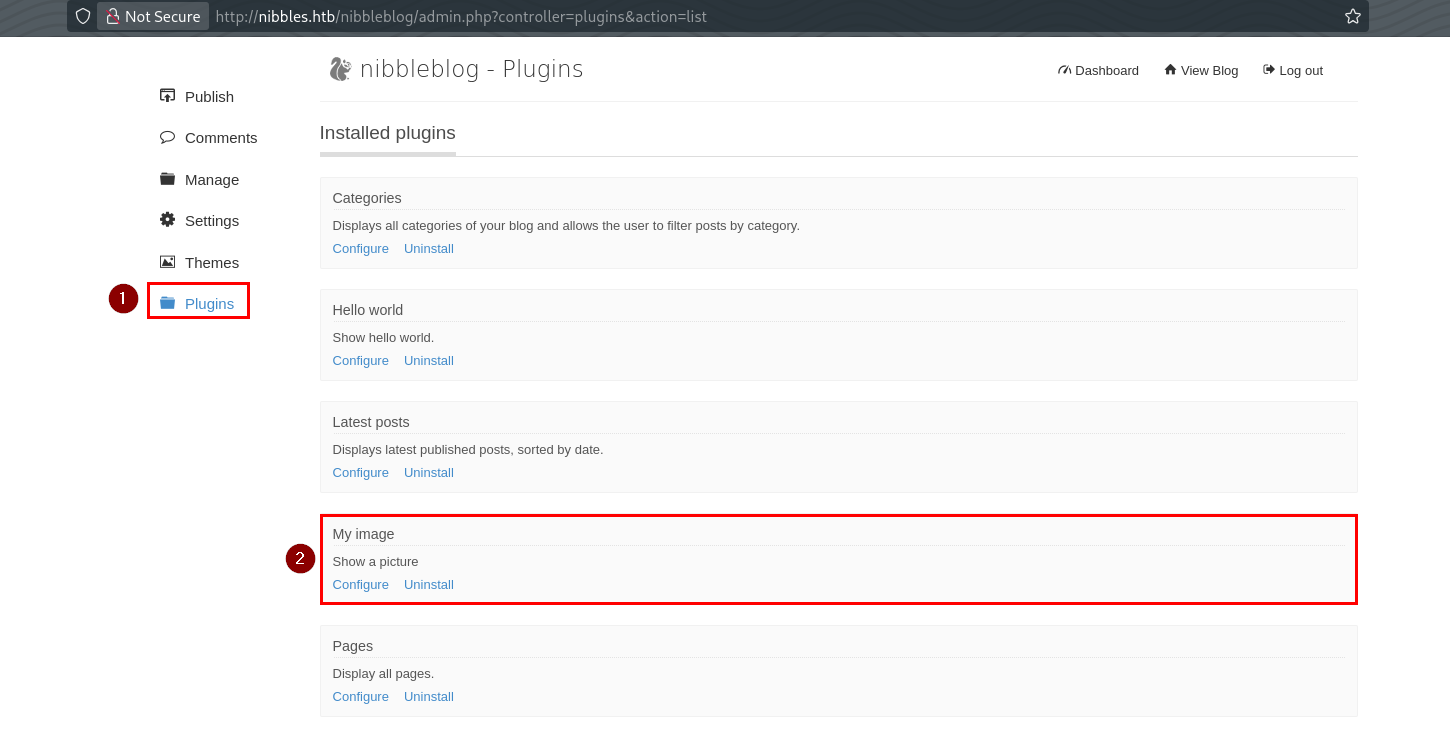
Task: Click the Not Secure padlock icon
Action: pyautogui.click(x=113, y=16)
